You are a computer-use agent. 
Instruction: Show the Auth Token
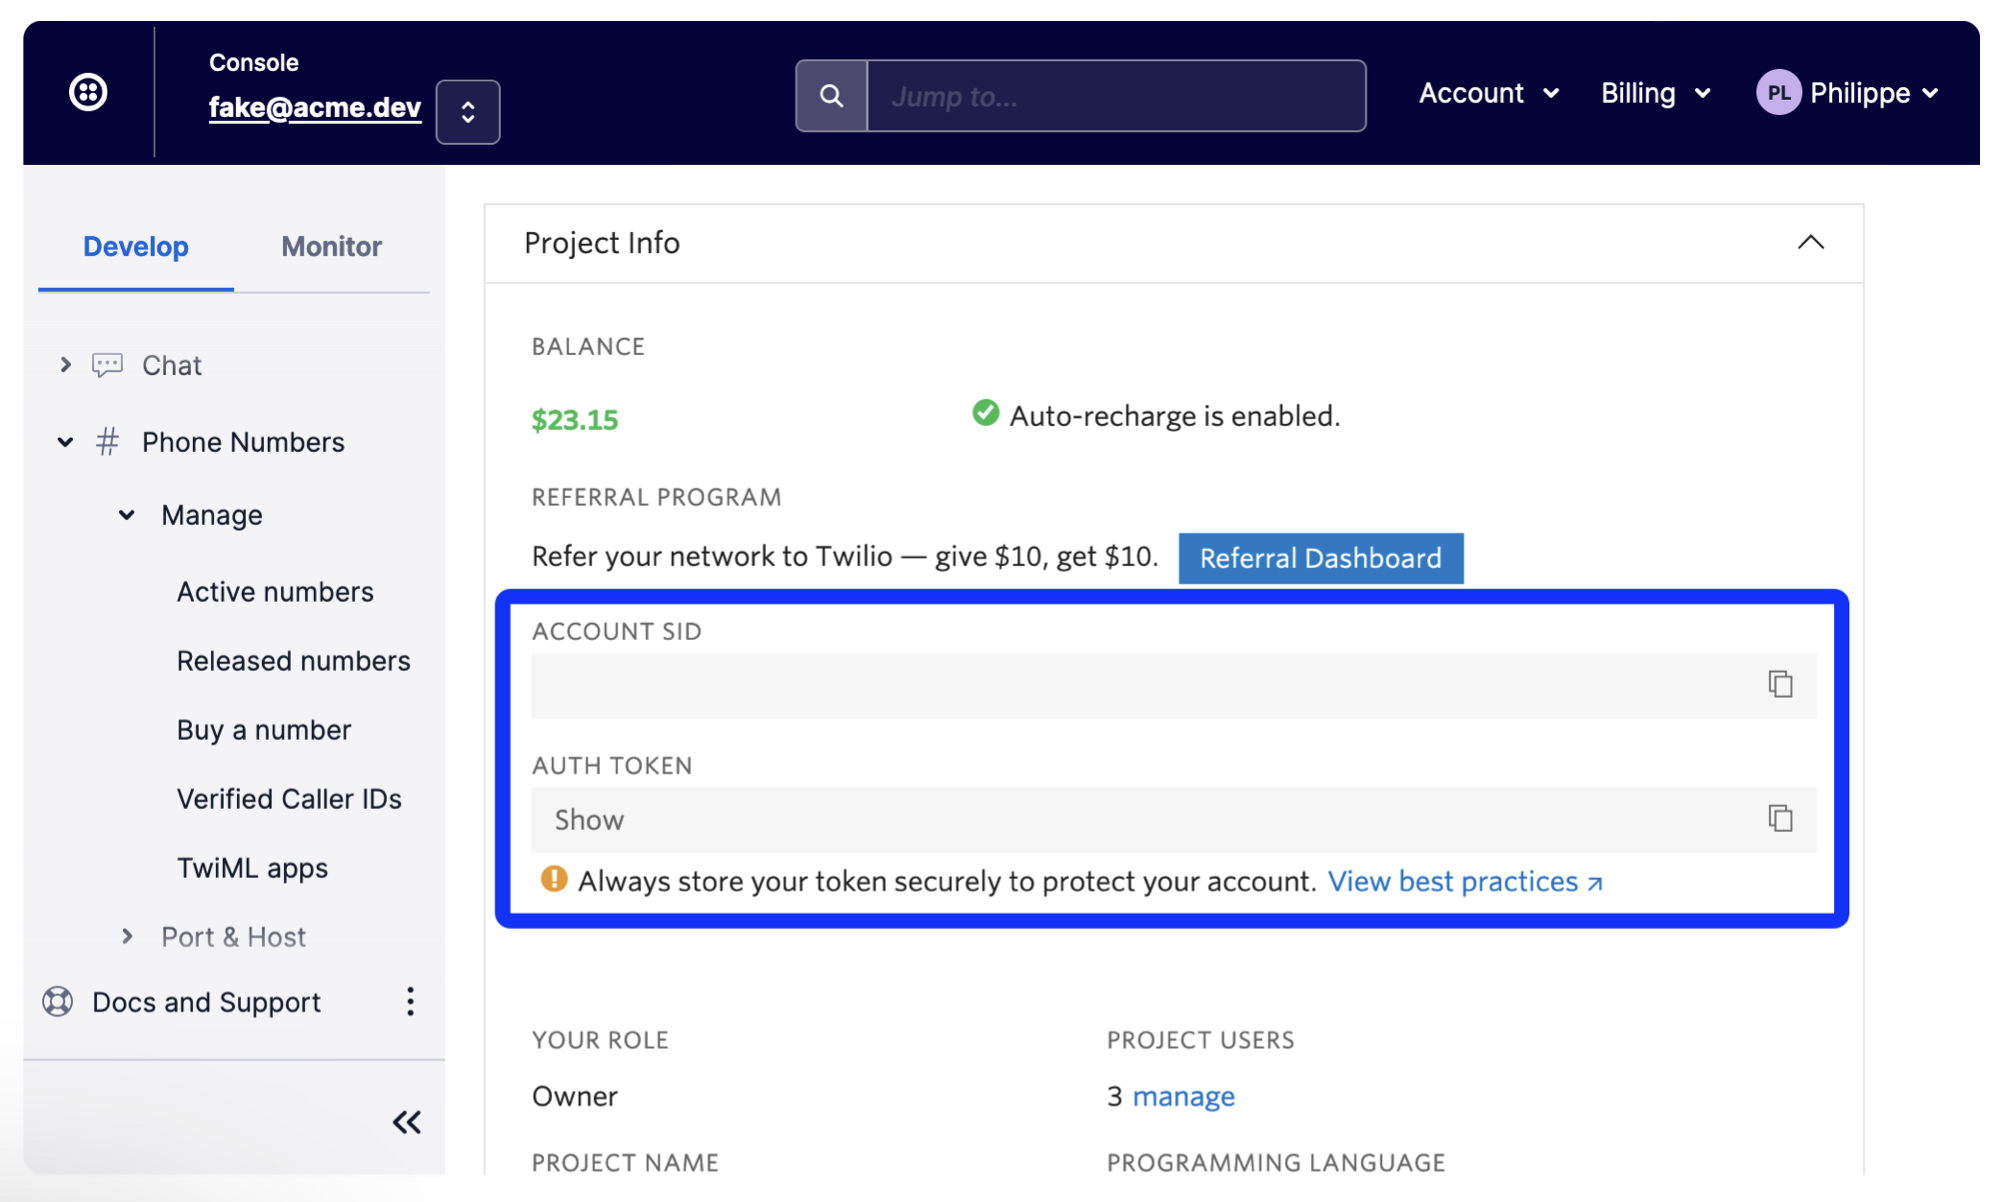pos(589,820)
